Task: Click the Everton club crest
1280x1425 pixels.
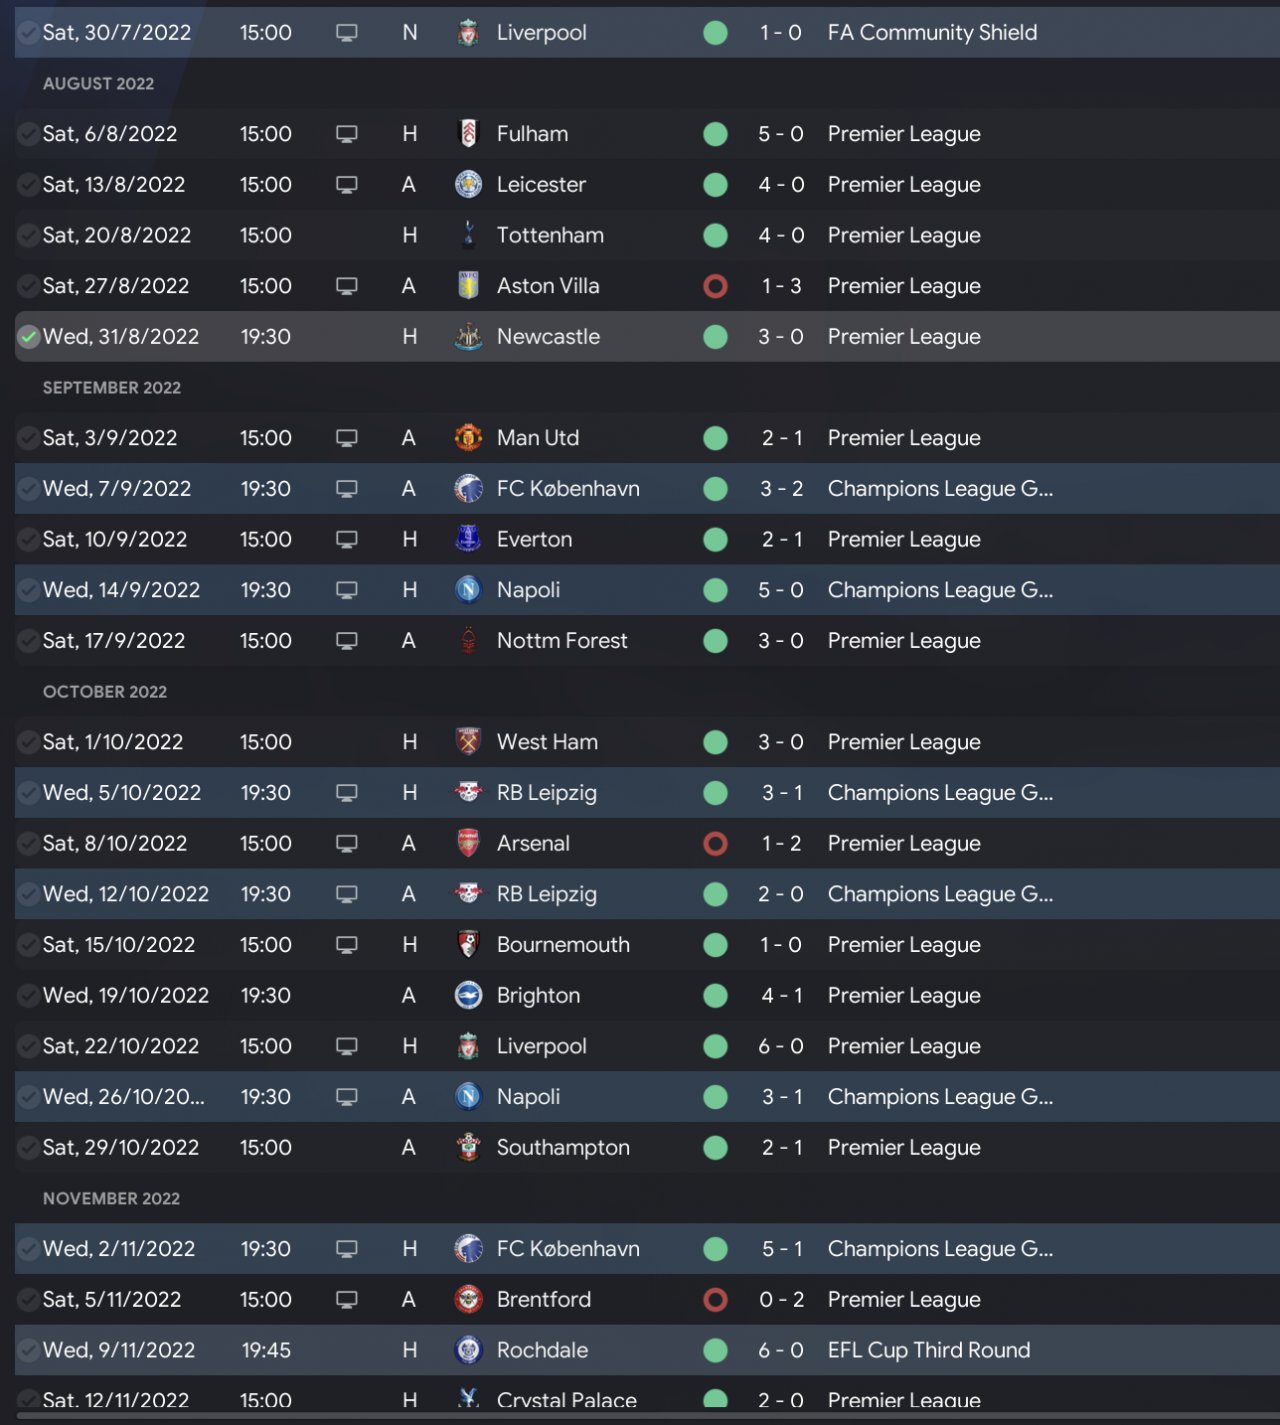Action: click(467, 539)
